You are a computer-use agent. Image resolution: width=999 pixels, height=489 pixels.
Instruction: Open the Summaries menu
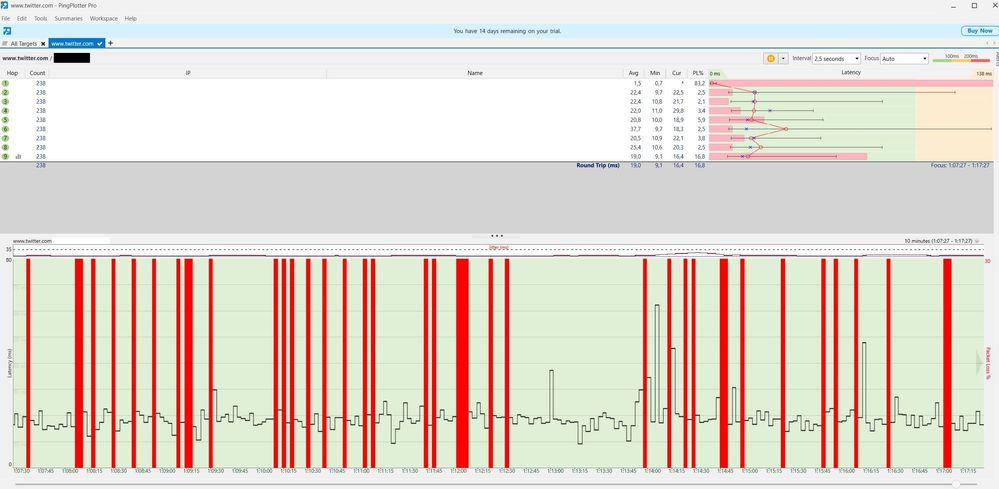pyautogui.click(x=69, y=18)
